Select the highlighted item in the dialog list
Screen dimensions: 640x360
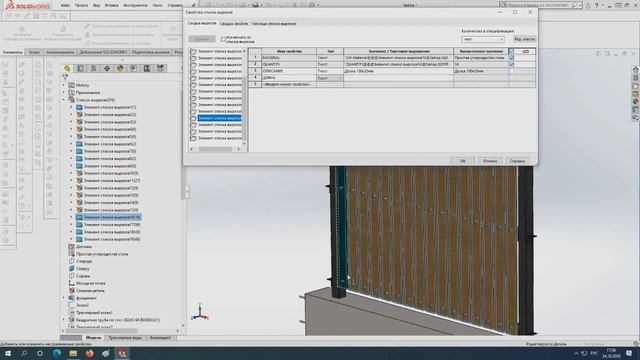pyautogui.click(x=220, y=118)
